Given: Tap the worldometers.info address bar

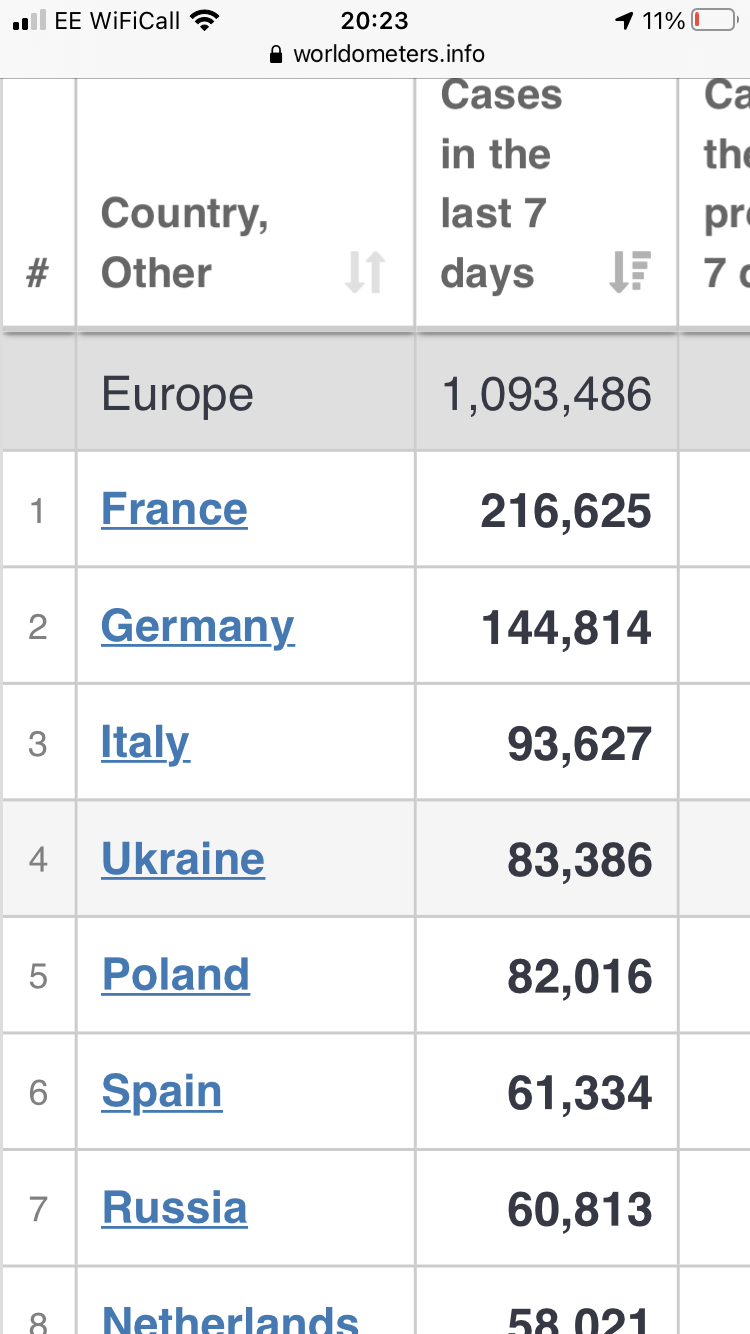Looking at the screenshot, I should [x=388, y=55].
